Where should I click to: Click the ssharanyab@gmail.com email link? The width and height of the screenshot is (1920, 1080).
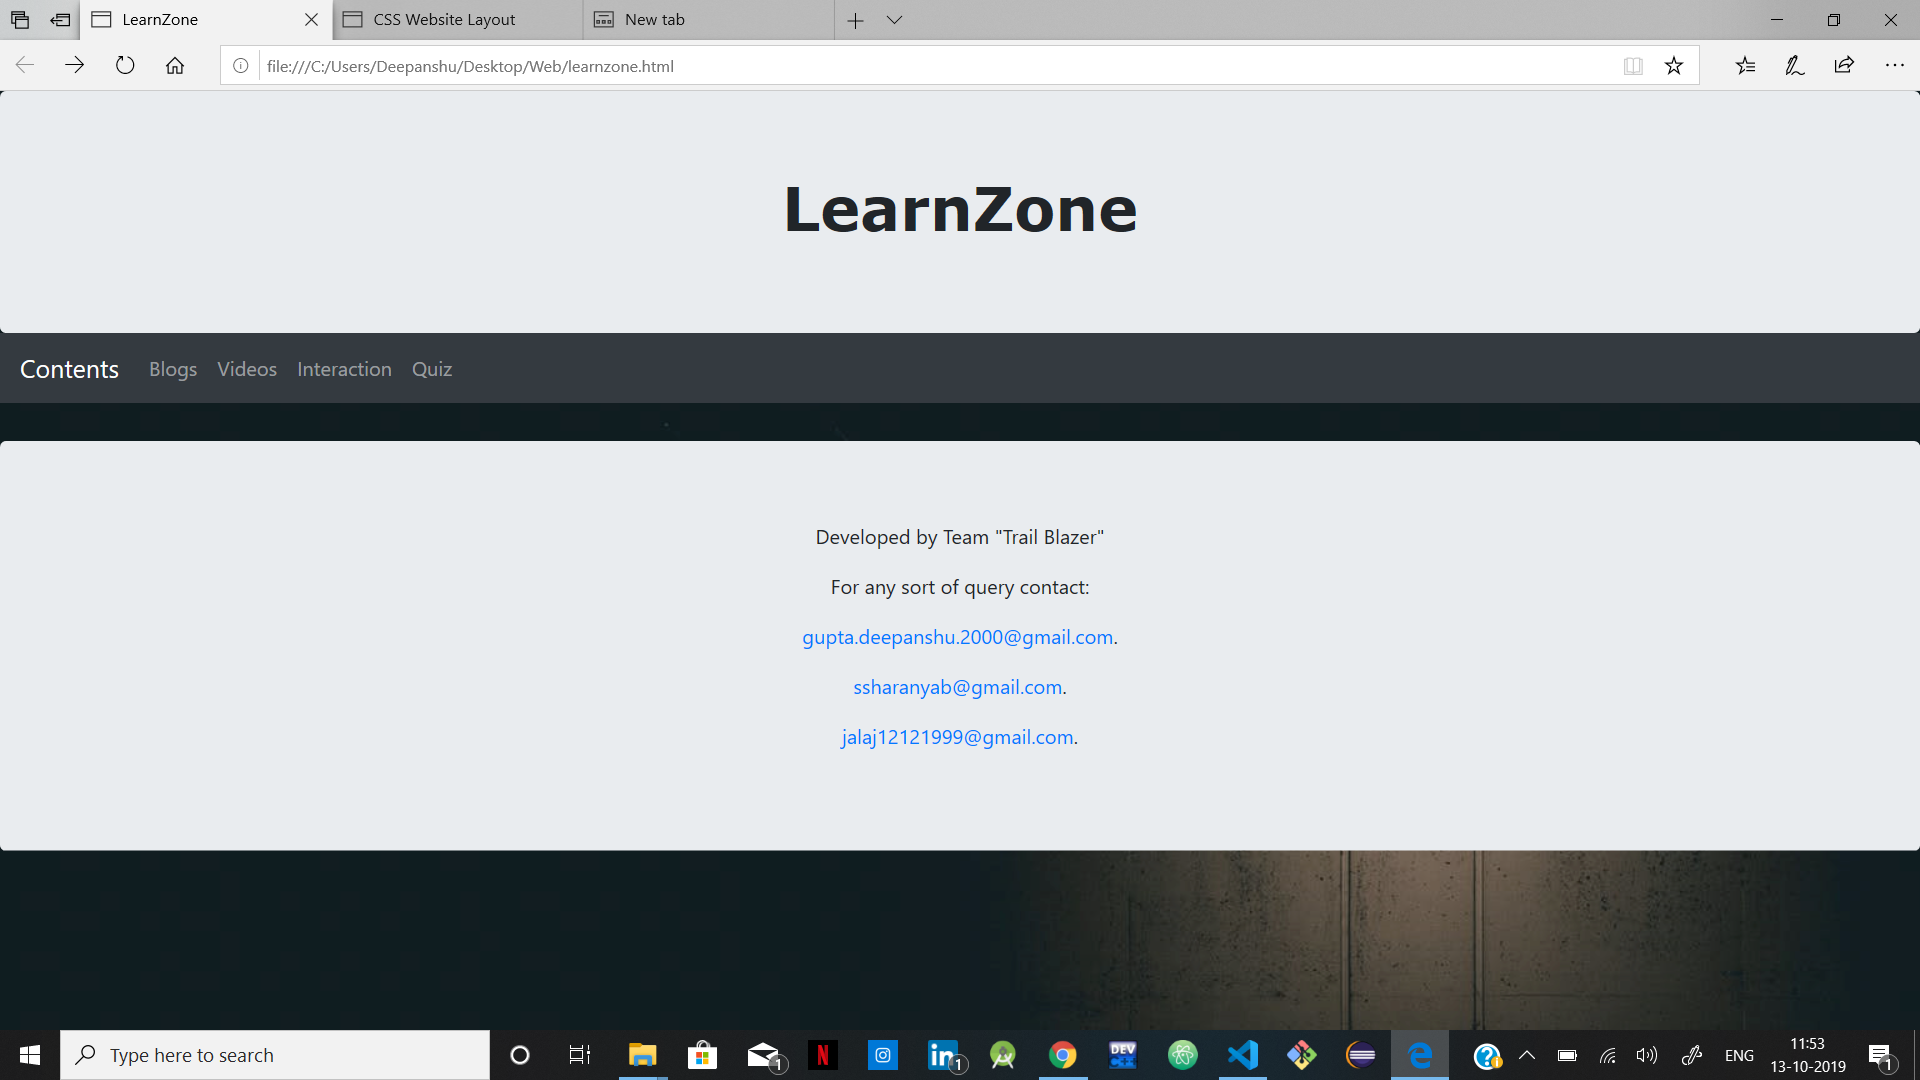pos(957,687)
